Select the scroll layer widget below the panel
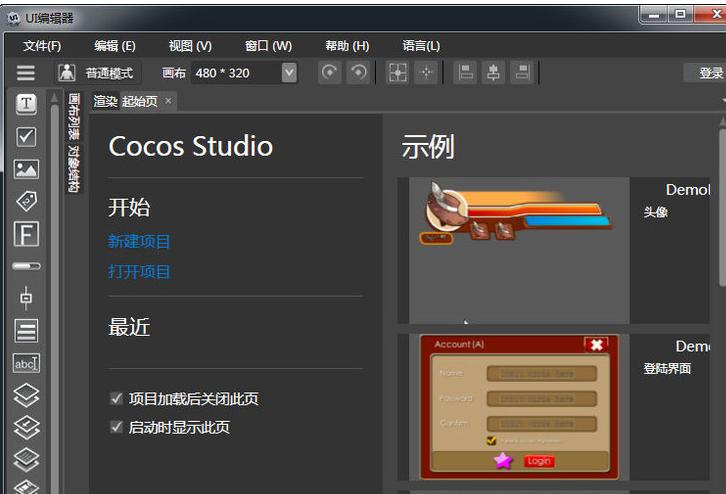 (26, 427)
